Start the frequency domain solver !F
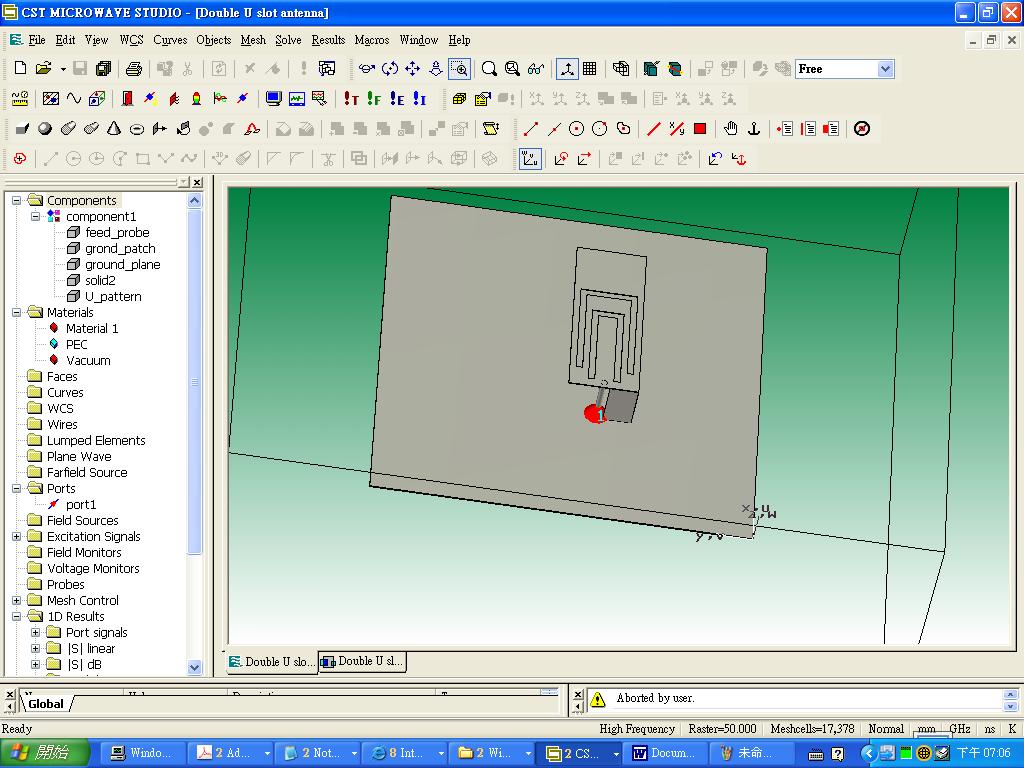Image resolution: width=1024 pixels, height=768 pixels. 374,99
